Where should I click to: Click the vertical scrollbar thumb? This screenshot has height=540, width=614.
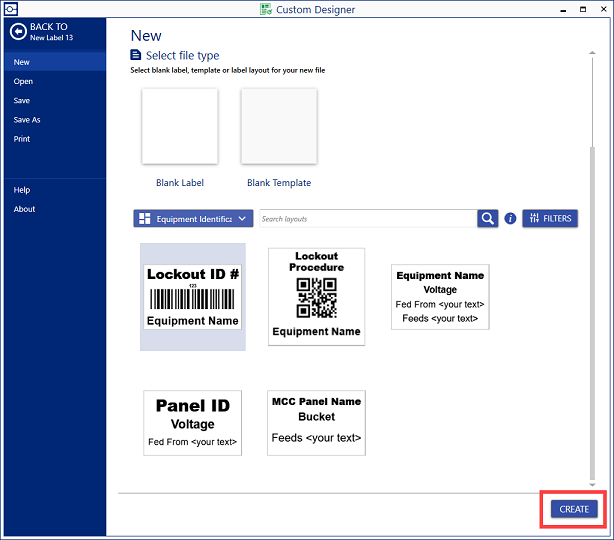[592, 313]
